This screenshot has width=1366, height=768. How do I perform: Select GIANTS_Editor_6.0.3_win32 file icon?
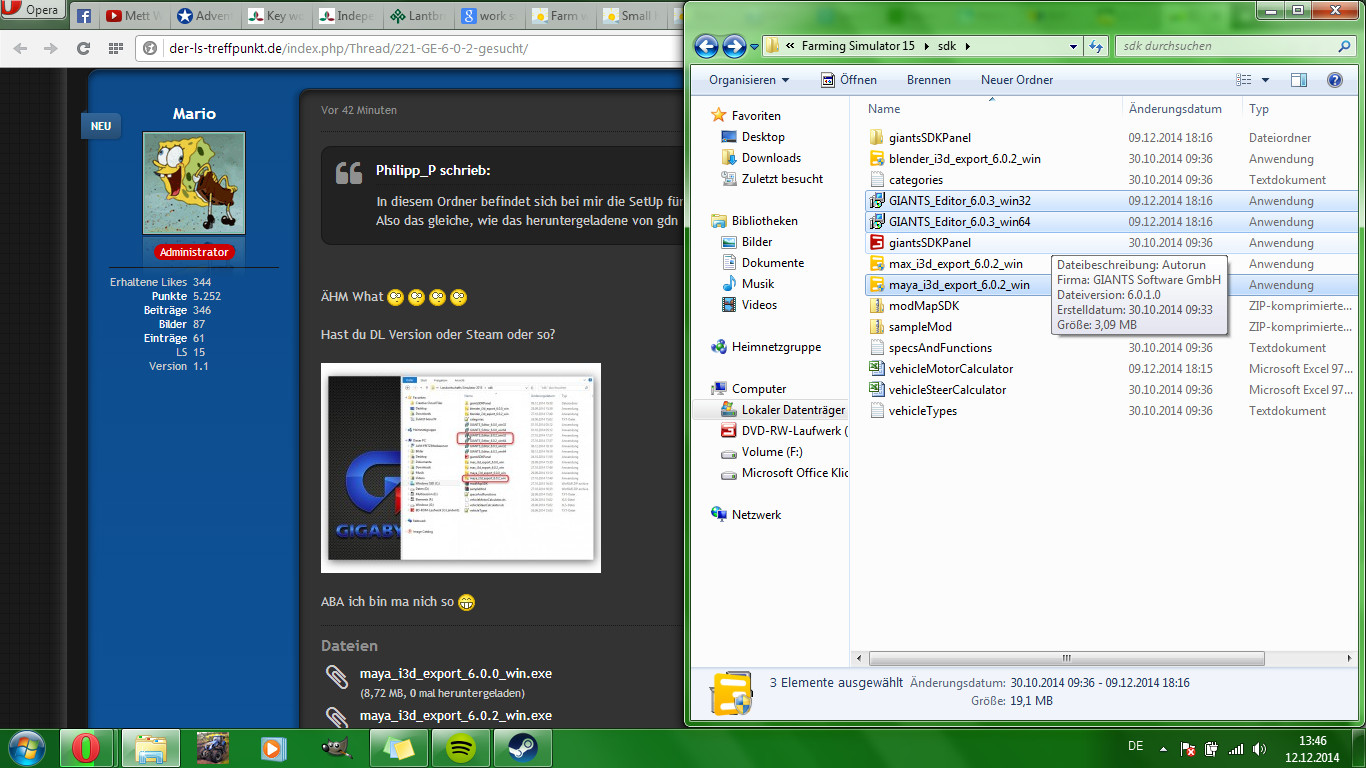point(876,201)
